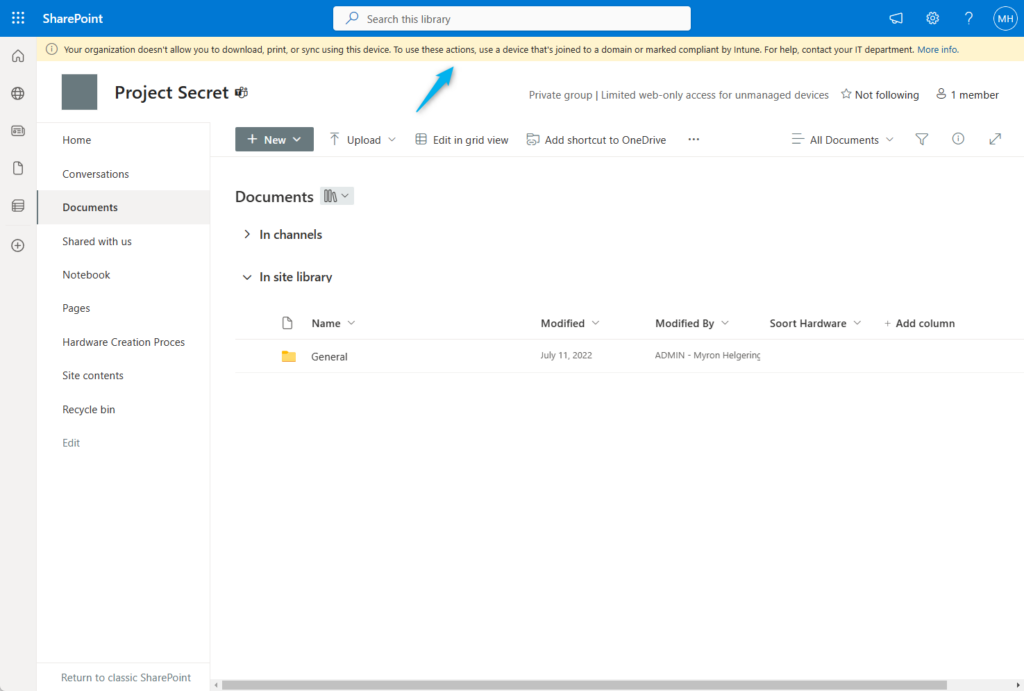This screenshot has height=691, width=1024.
Task: Toggle Not following for Project Secret
Action: pyautogui.click(x=879, y=94)
